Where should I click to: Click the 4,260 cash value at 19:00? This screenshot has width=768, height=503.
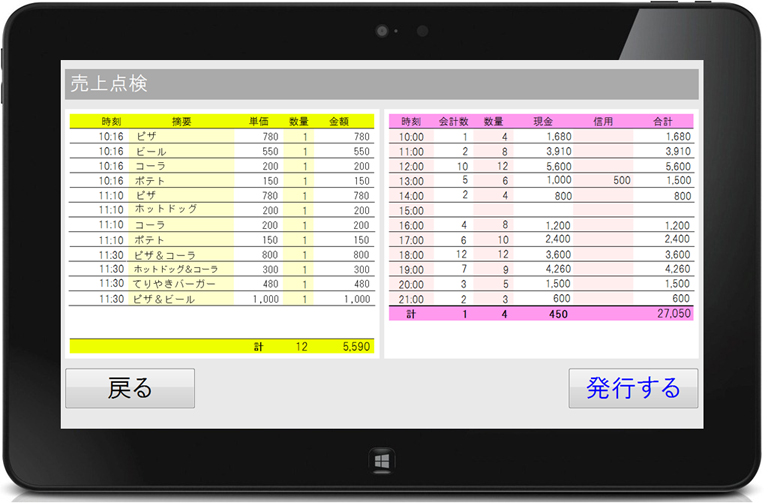pos(558,269)
